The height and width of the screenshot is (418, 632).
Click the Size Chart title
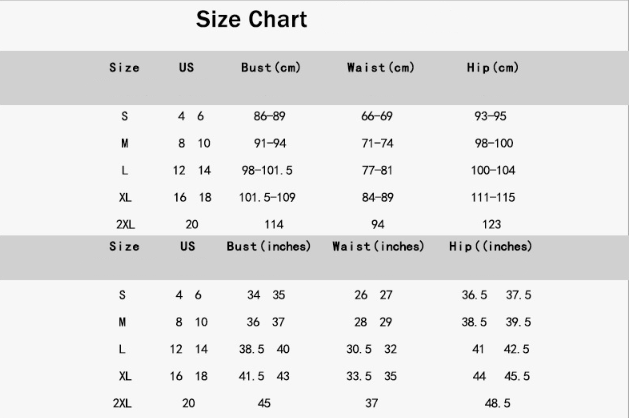tap(251, 19)
